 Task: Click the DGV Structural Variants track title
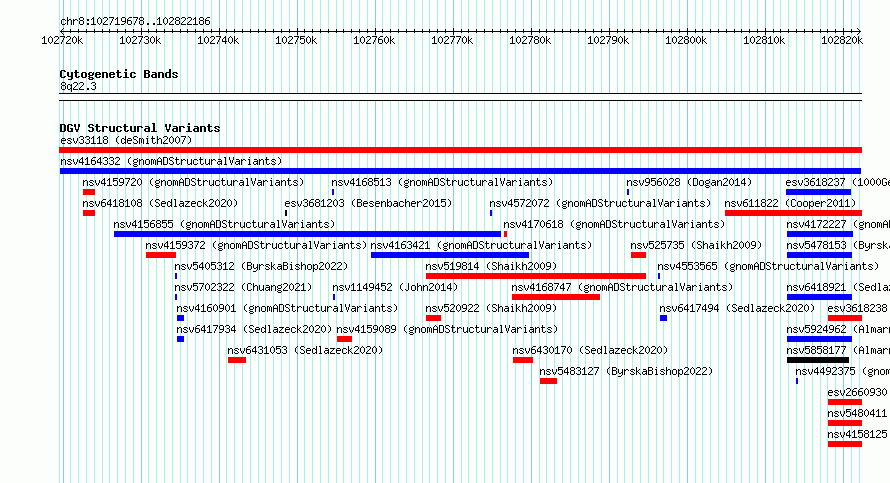(140, 128)
